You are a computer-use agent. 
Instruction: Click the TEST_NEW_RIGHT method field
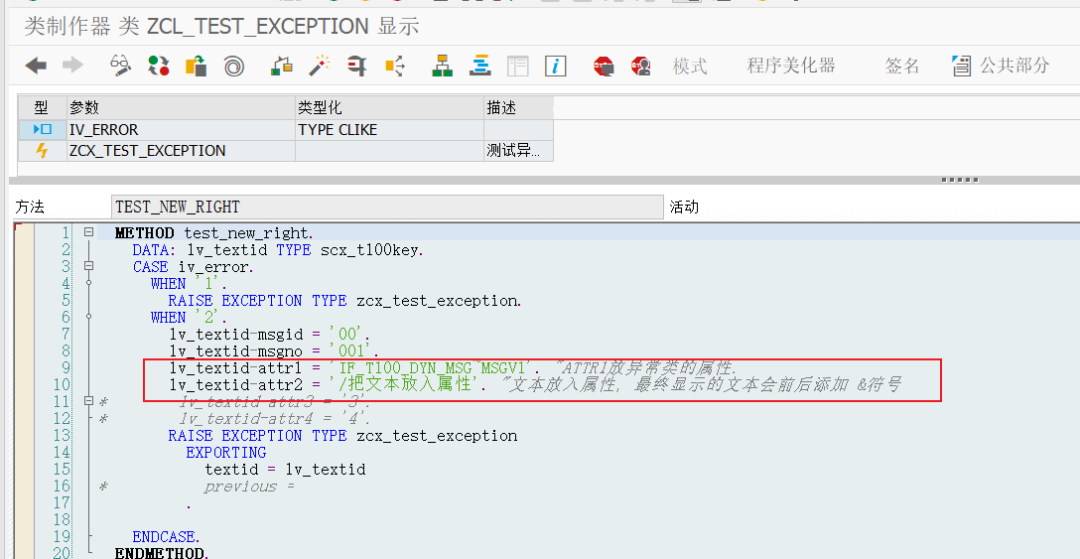[x=388, y=207]
